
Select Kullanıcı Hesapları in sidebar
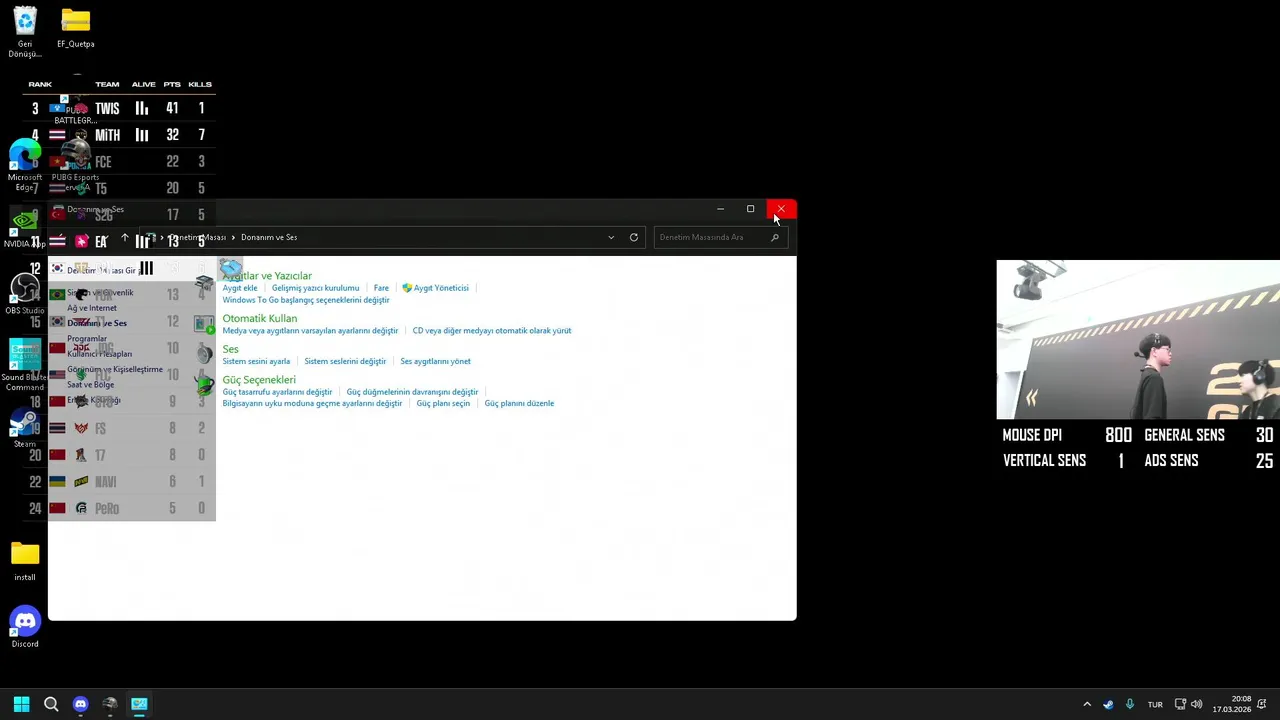pyautogui.click(x=99, y=354)
